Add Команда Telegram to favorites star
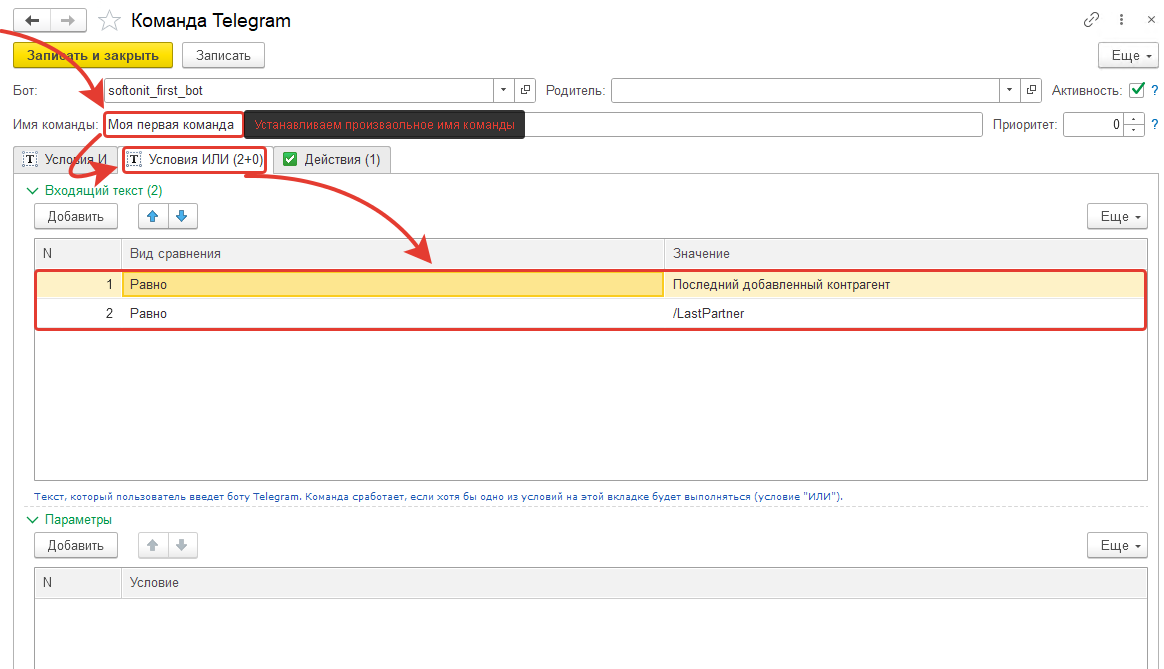 tap(111, 20)
